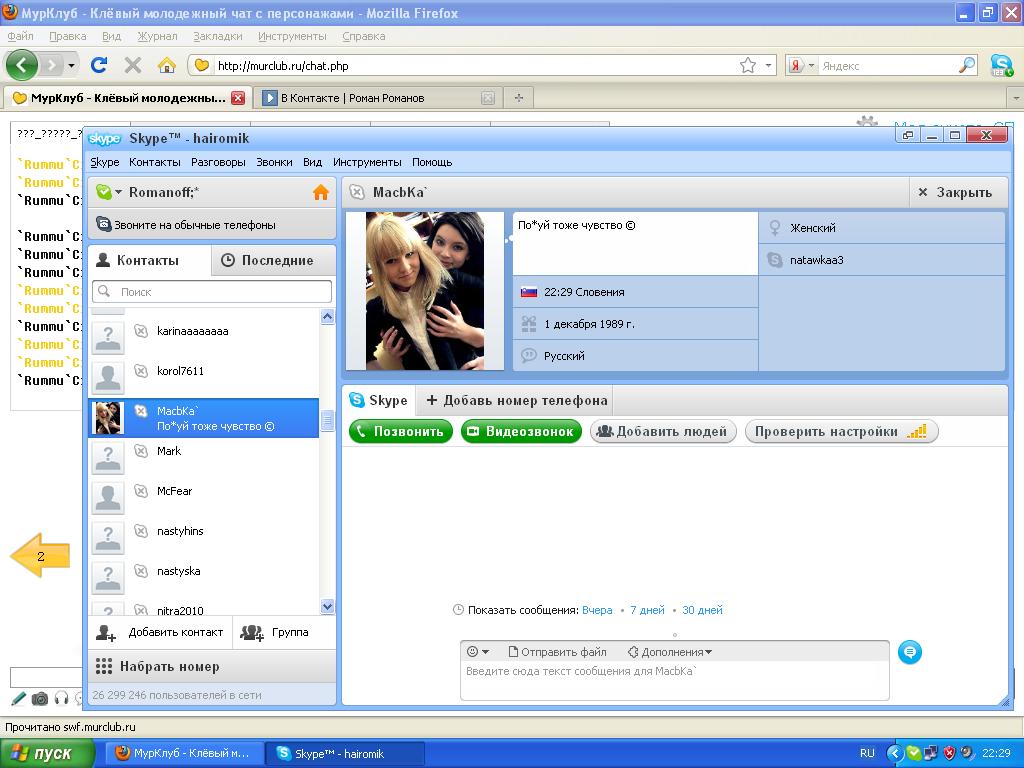Click MacbKa` avatar in contact list
1024x768 pixels.
tap(108, 418)
